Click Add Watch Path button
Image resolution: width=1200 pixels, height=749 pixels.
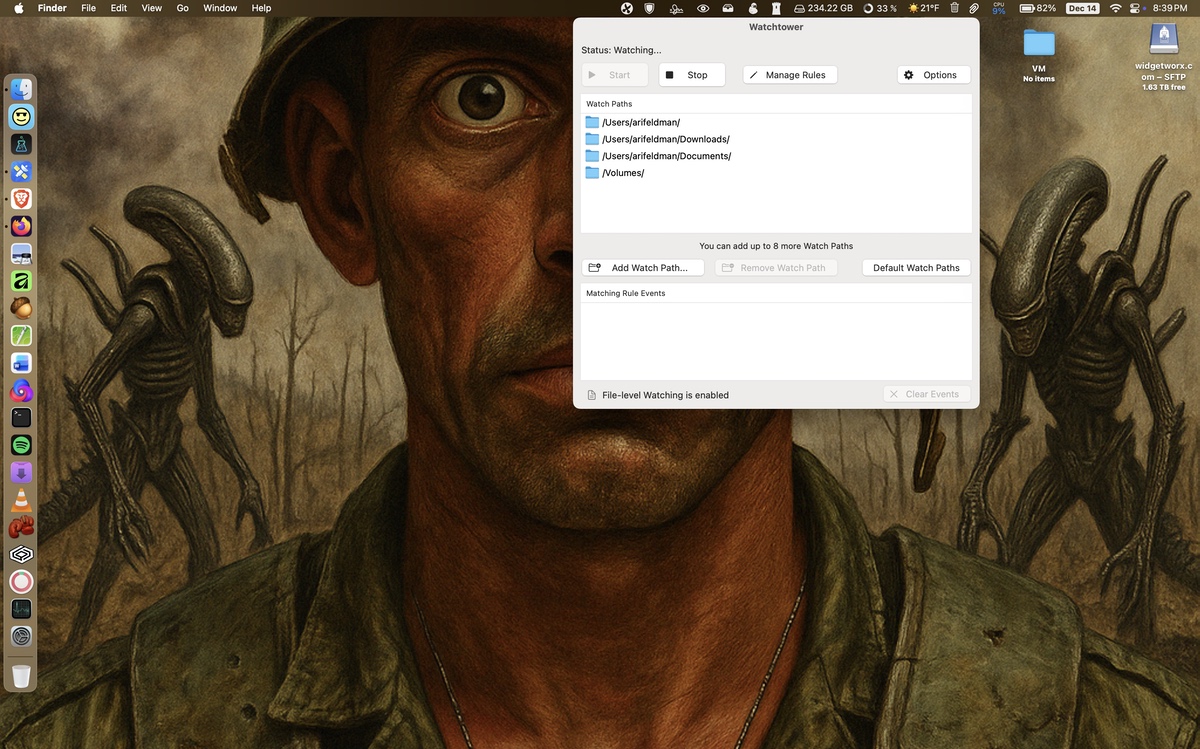coord(642,268)
